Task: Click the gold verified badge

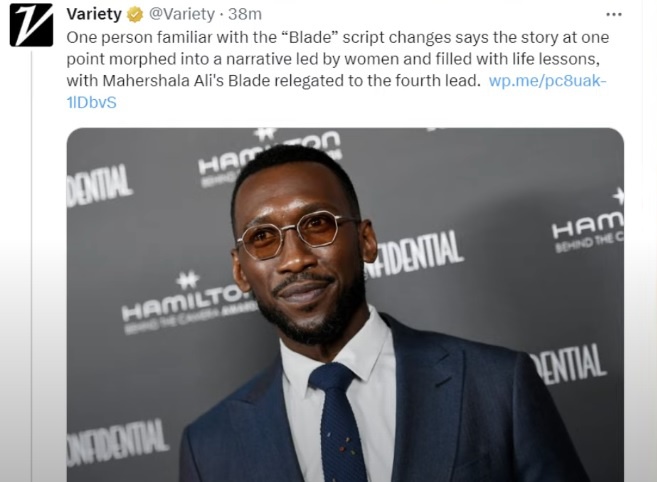Action: 135,15
